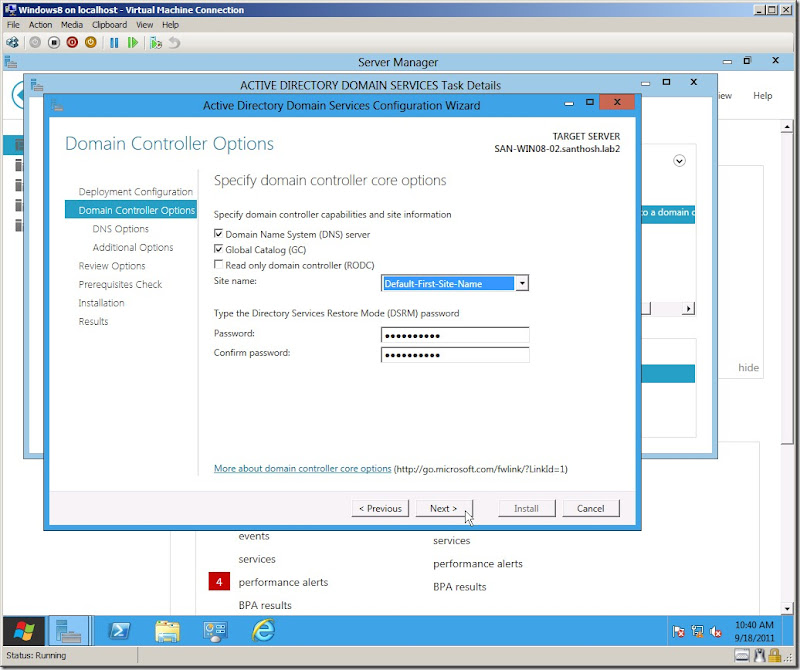Open PowerShell from the taskbar
The width and height of the screenshot is (800, 670).
(120, 630)
